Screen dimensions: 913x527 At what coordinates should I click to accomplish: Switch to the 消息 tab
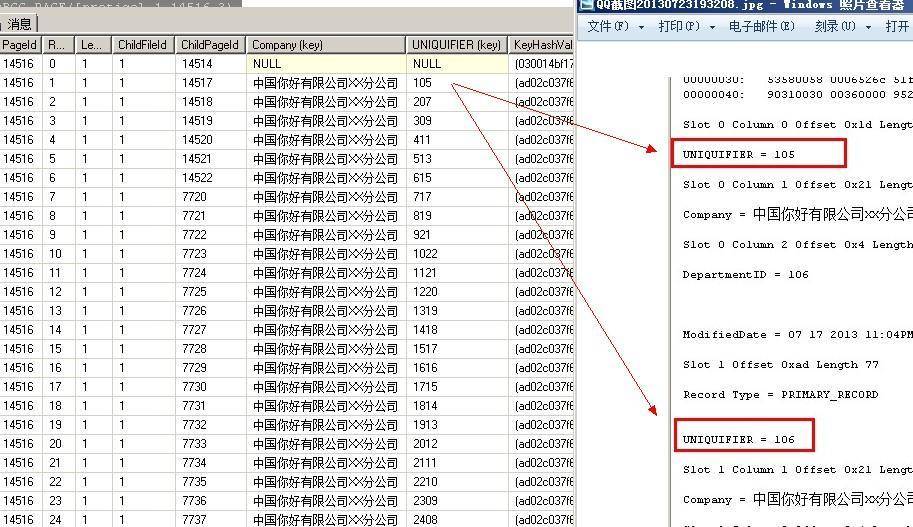pos(19,24)
